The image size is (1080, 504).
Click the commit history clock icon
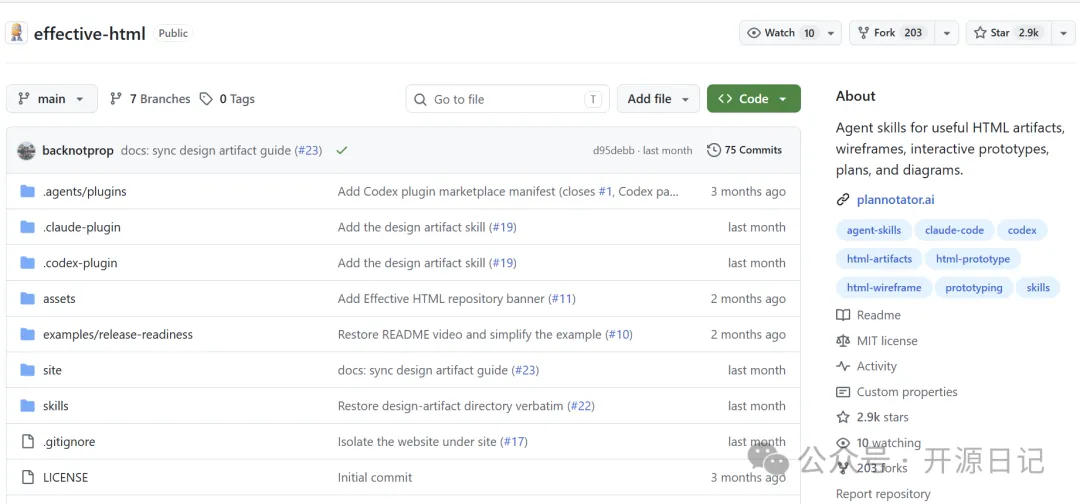(x=714, y=150)
